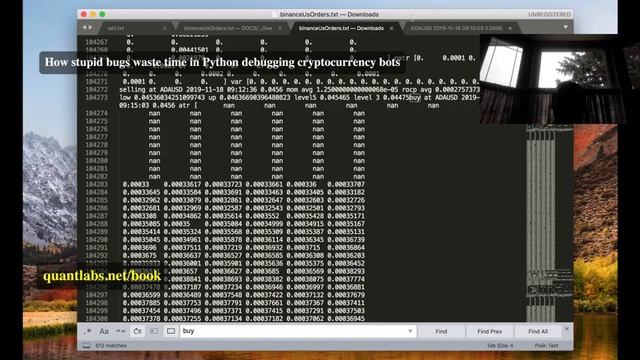Close the binanceUsOrders.txt — Downloads tab
The height and width of the screenshot is (360, 640).
point(391,28)
